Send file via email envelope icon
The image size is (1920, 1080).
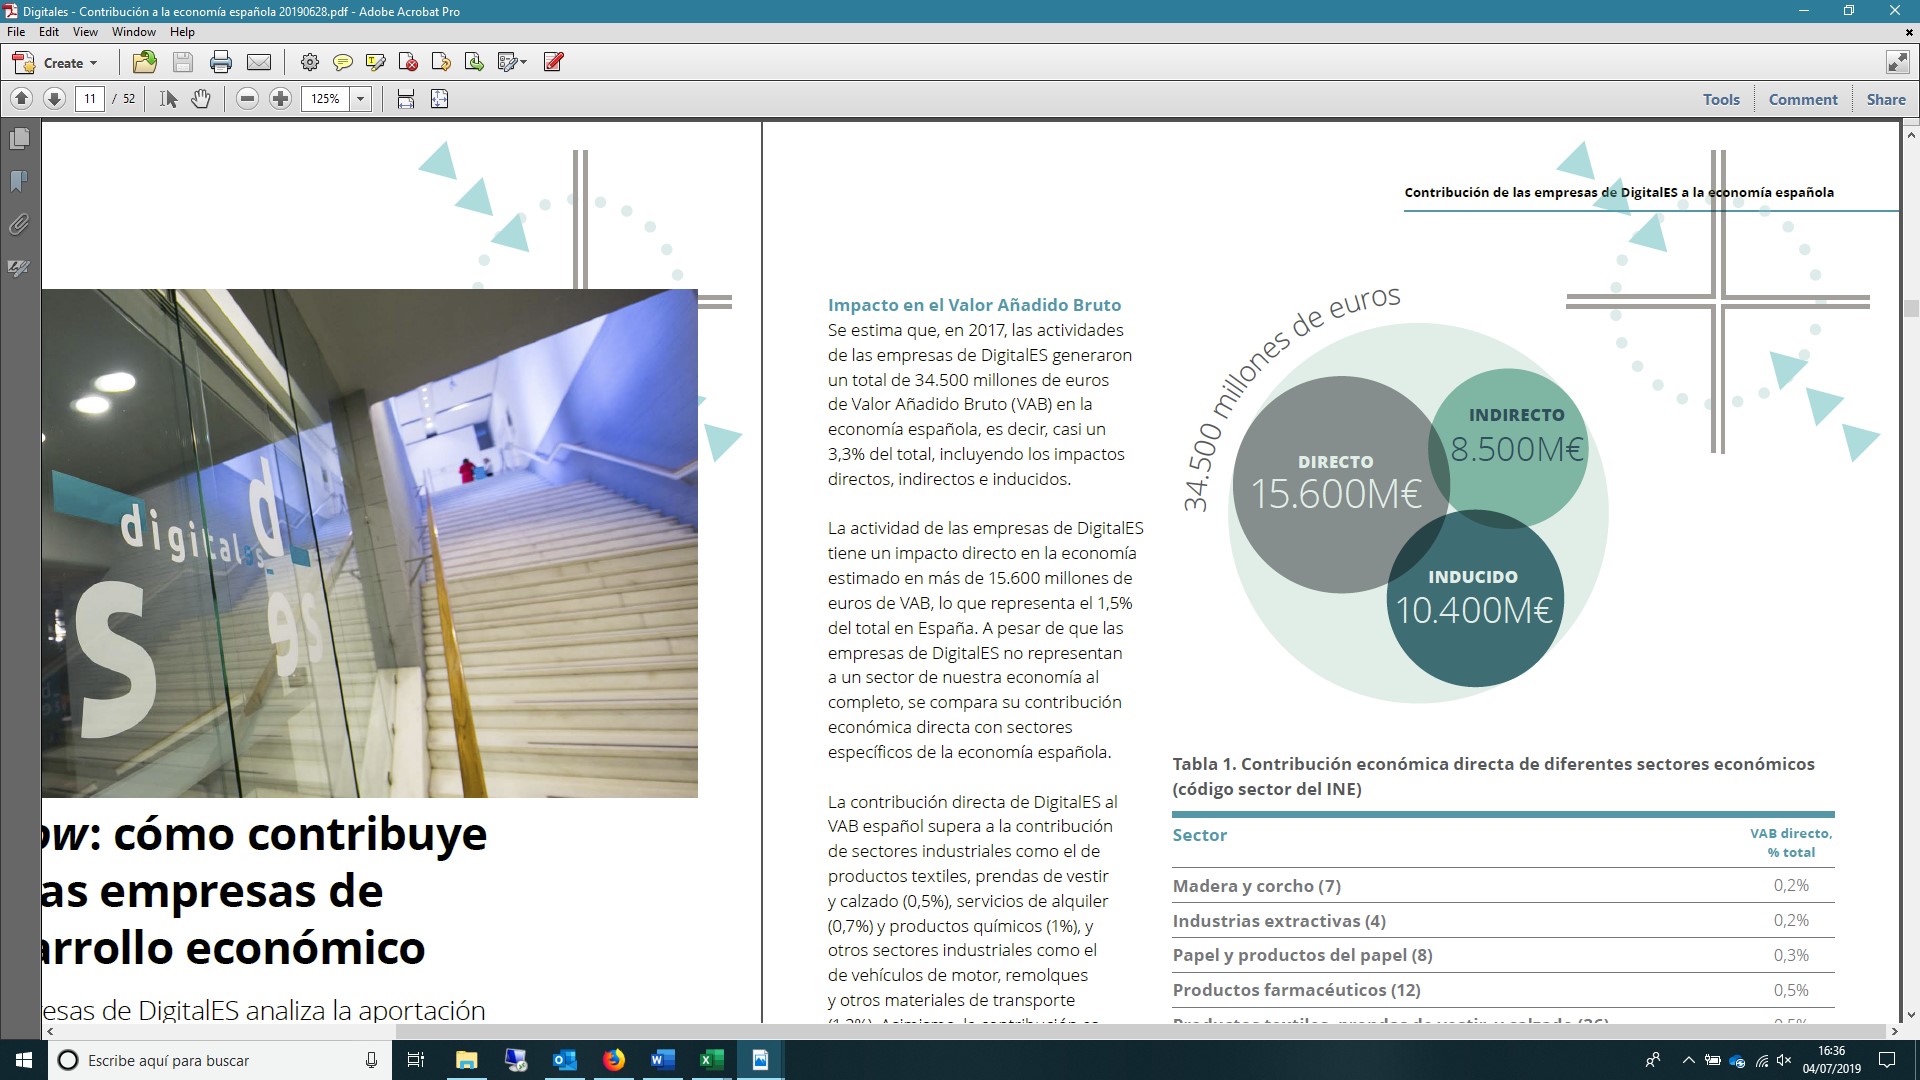[259, 63]
